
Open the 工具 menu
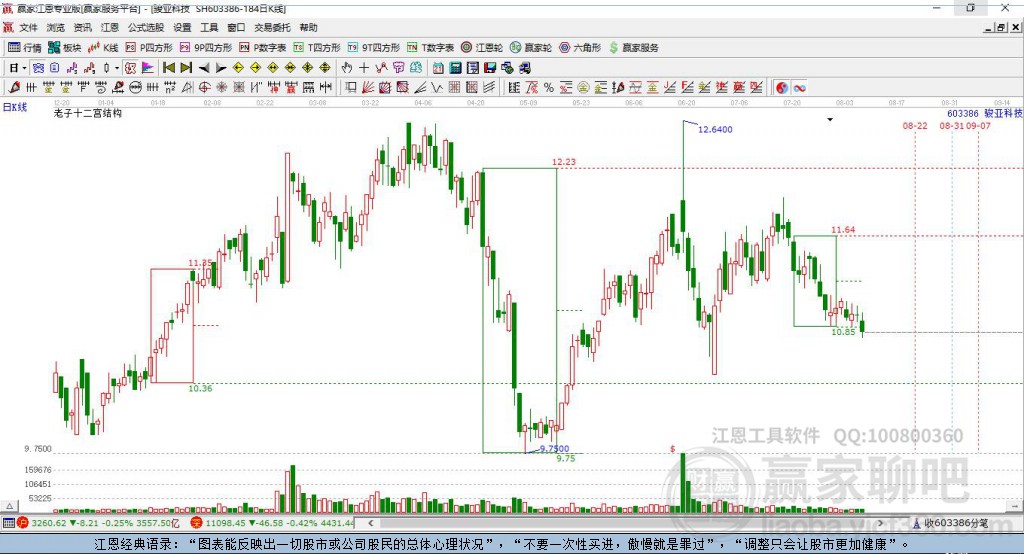[209, 27]
